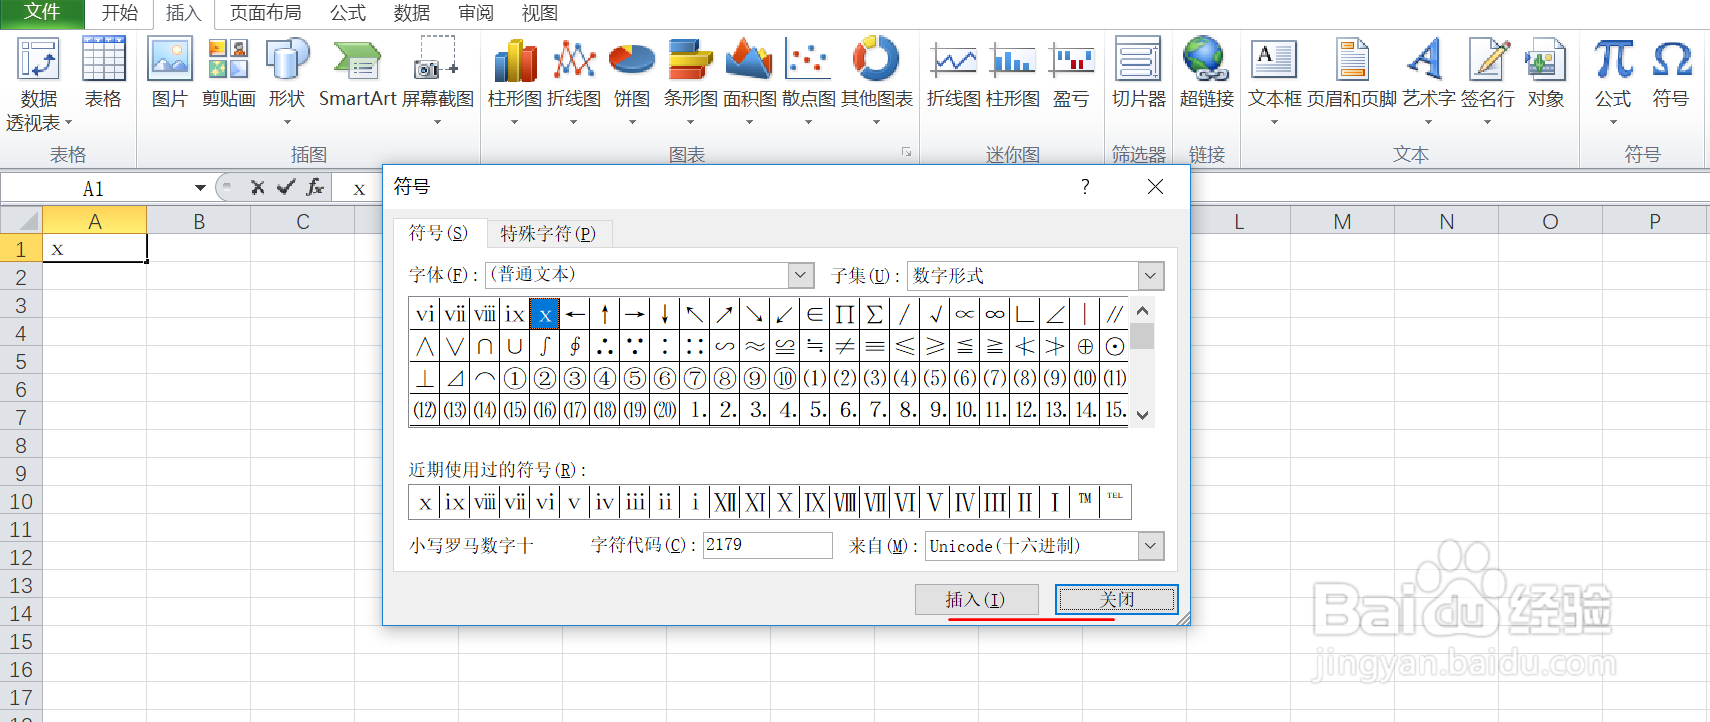The height and width of the screenshot is (722, 1710).
Task: Cancel formula bar entry with X
Action: pos(257,187)
